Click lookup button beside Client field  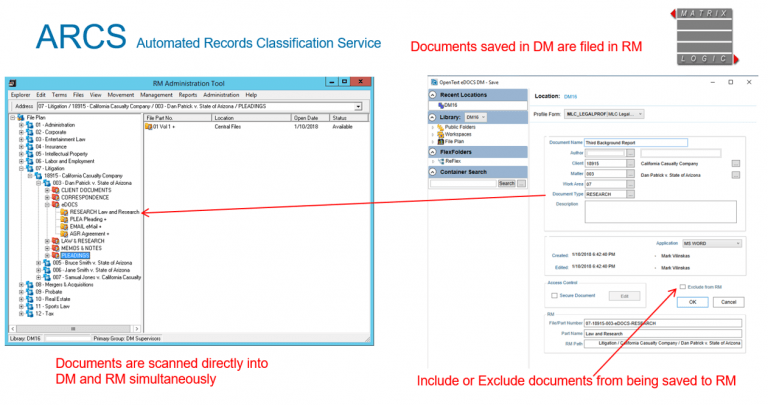pos(630,164)
